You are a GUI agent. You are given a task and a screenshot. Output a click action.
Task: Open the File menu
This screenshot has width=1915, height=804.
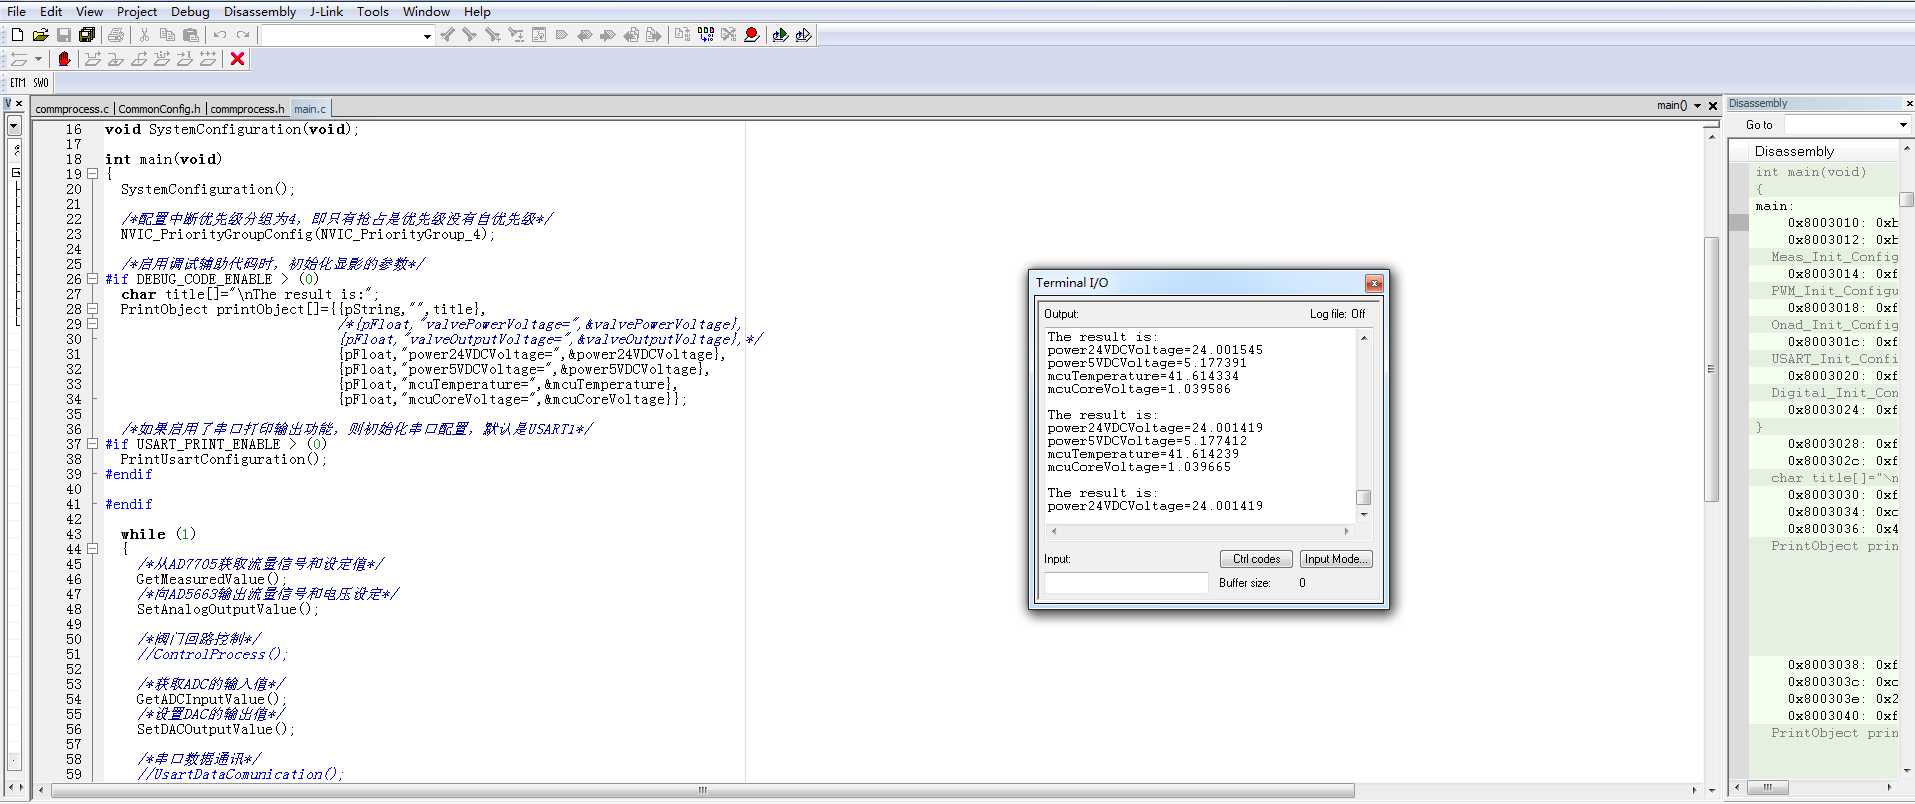[x=16, y=11]
